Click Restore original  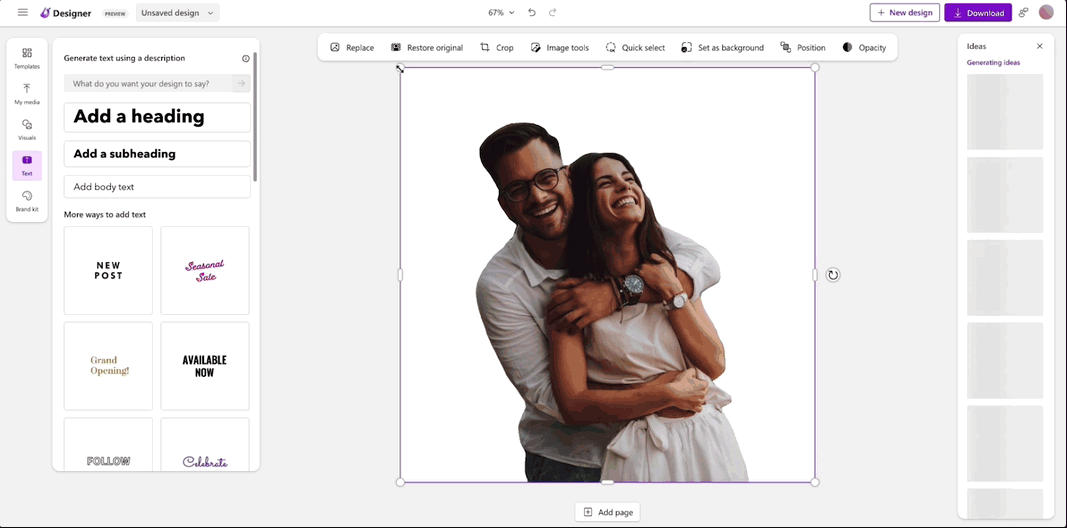tap(427, 48)
